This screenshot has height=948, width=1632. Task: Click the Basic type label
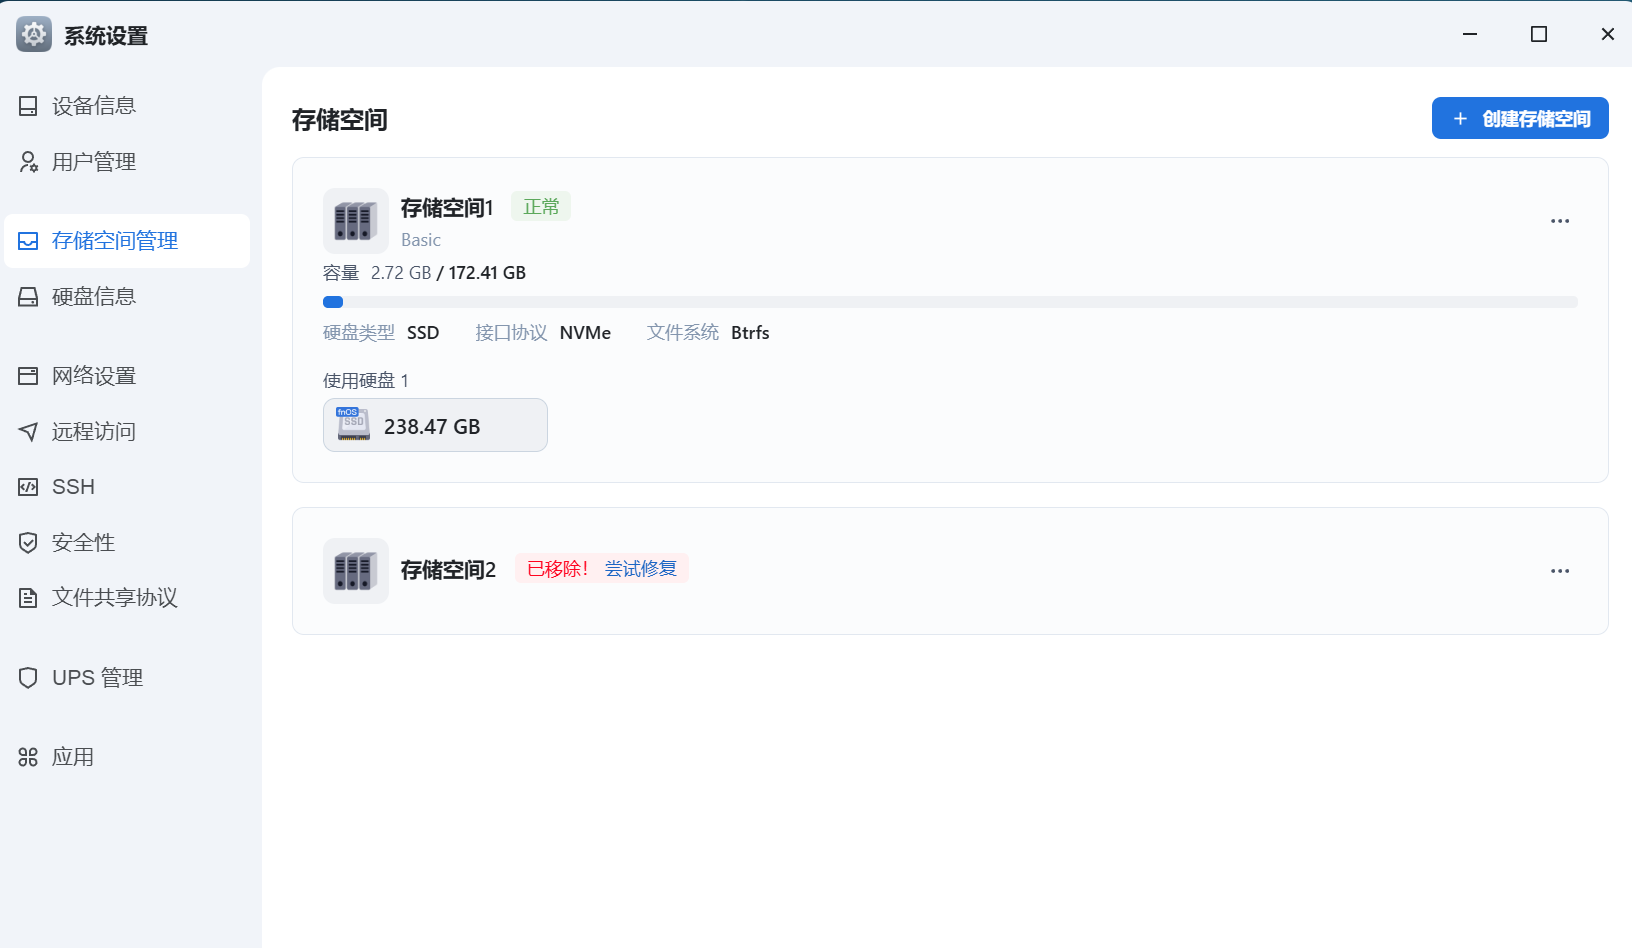coord(421,240)
